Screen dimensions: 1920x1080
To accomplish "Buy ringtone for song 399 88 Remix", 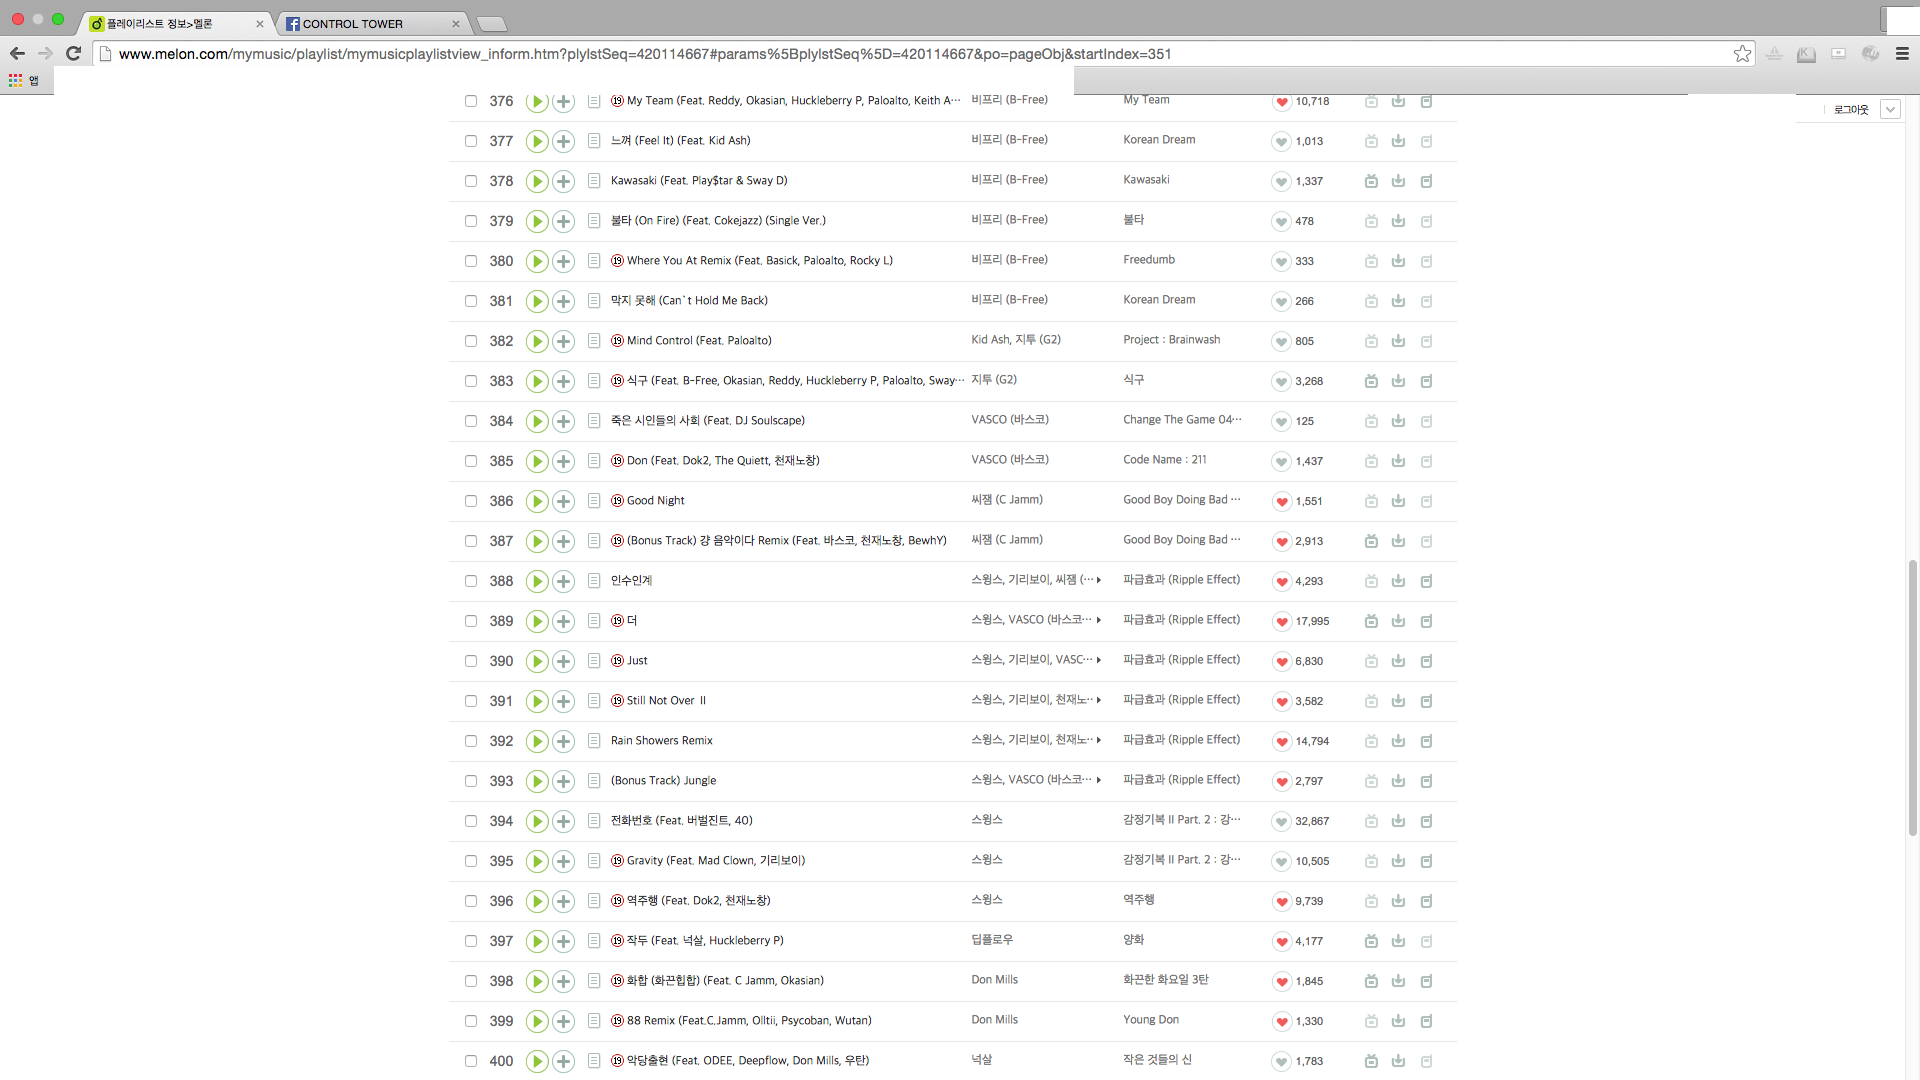I will [1426, 1021].
